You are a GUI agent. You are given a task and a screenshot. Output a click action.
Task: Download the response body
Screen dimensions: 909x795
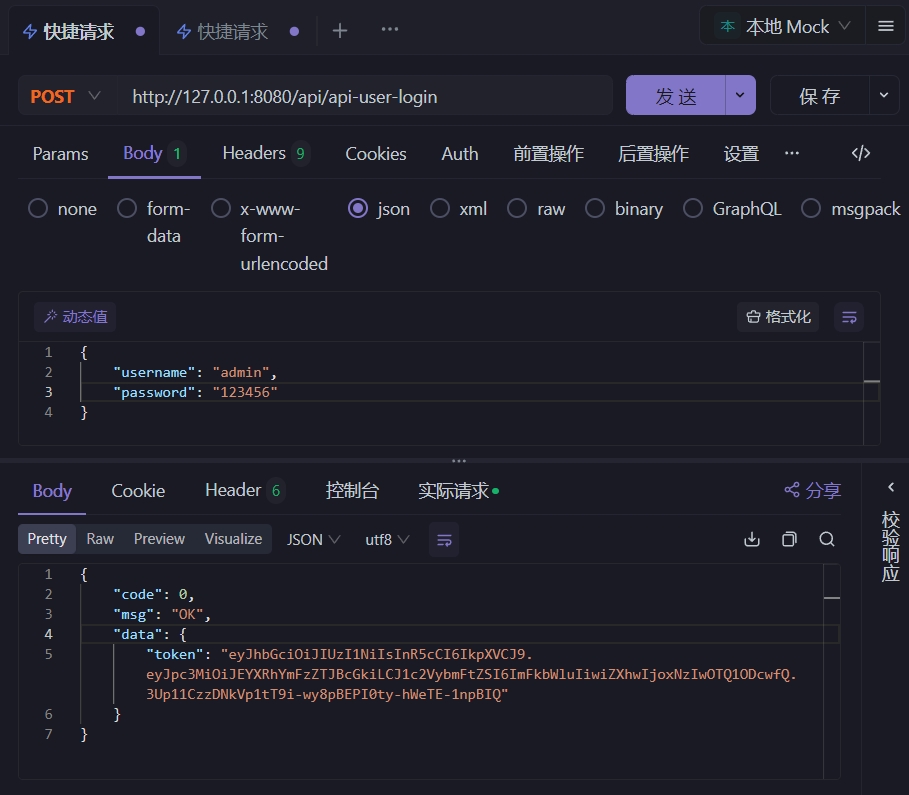pos(752,539)
